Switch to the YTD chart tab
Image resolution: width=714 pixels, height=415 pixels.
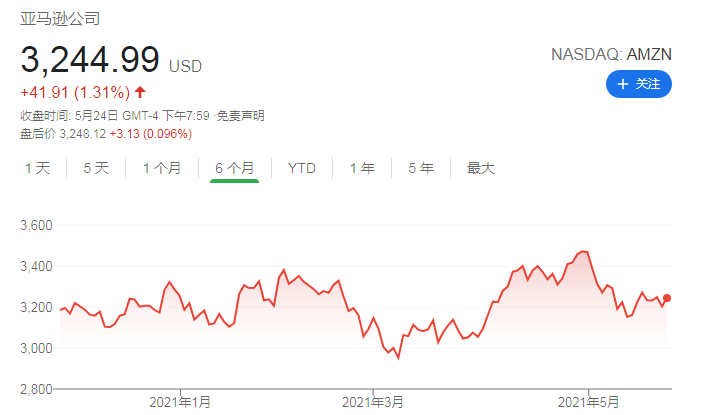click(x=302, y=168)
